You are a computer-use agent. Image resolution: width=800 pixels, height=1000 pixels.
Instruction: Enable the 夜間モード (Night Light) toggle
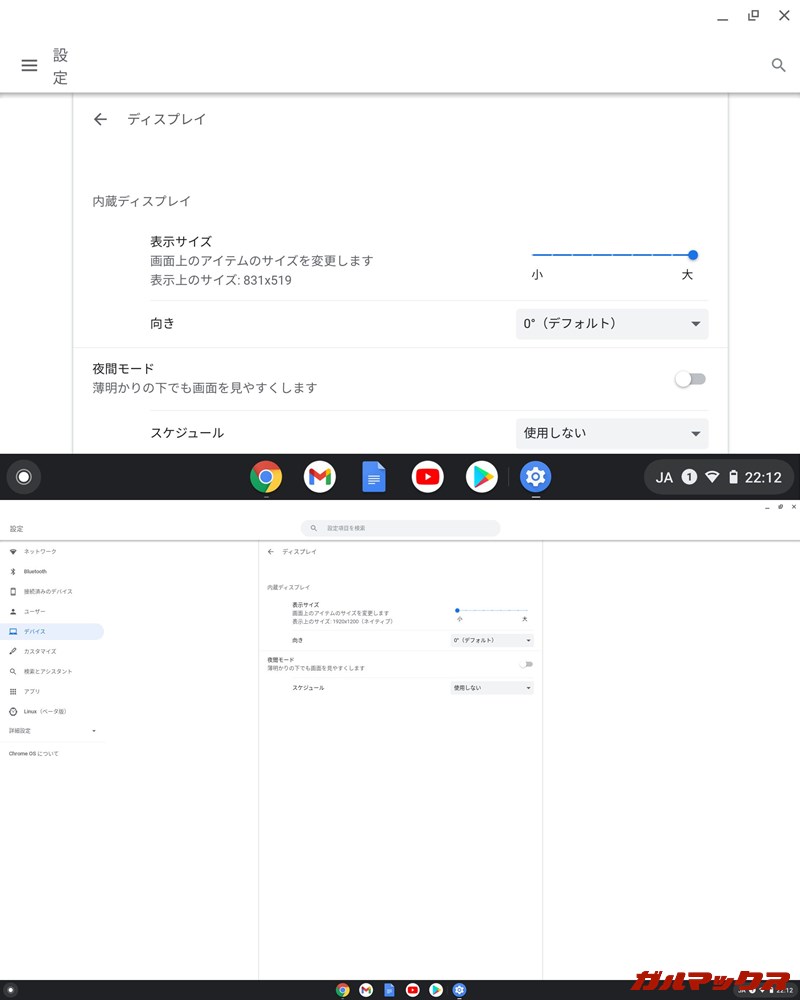click(x=690, y=379)
